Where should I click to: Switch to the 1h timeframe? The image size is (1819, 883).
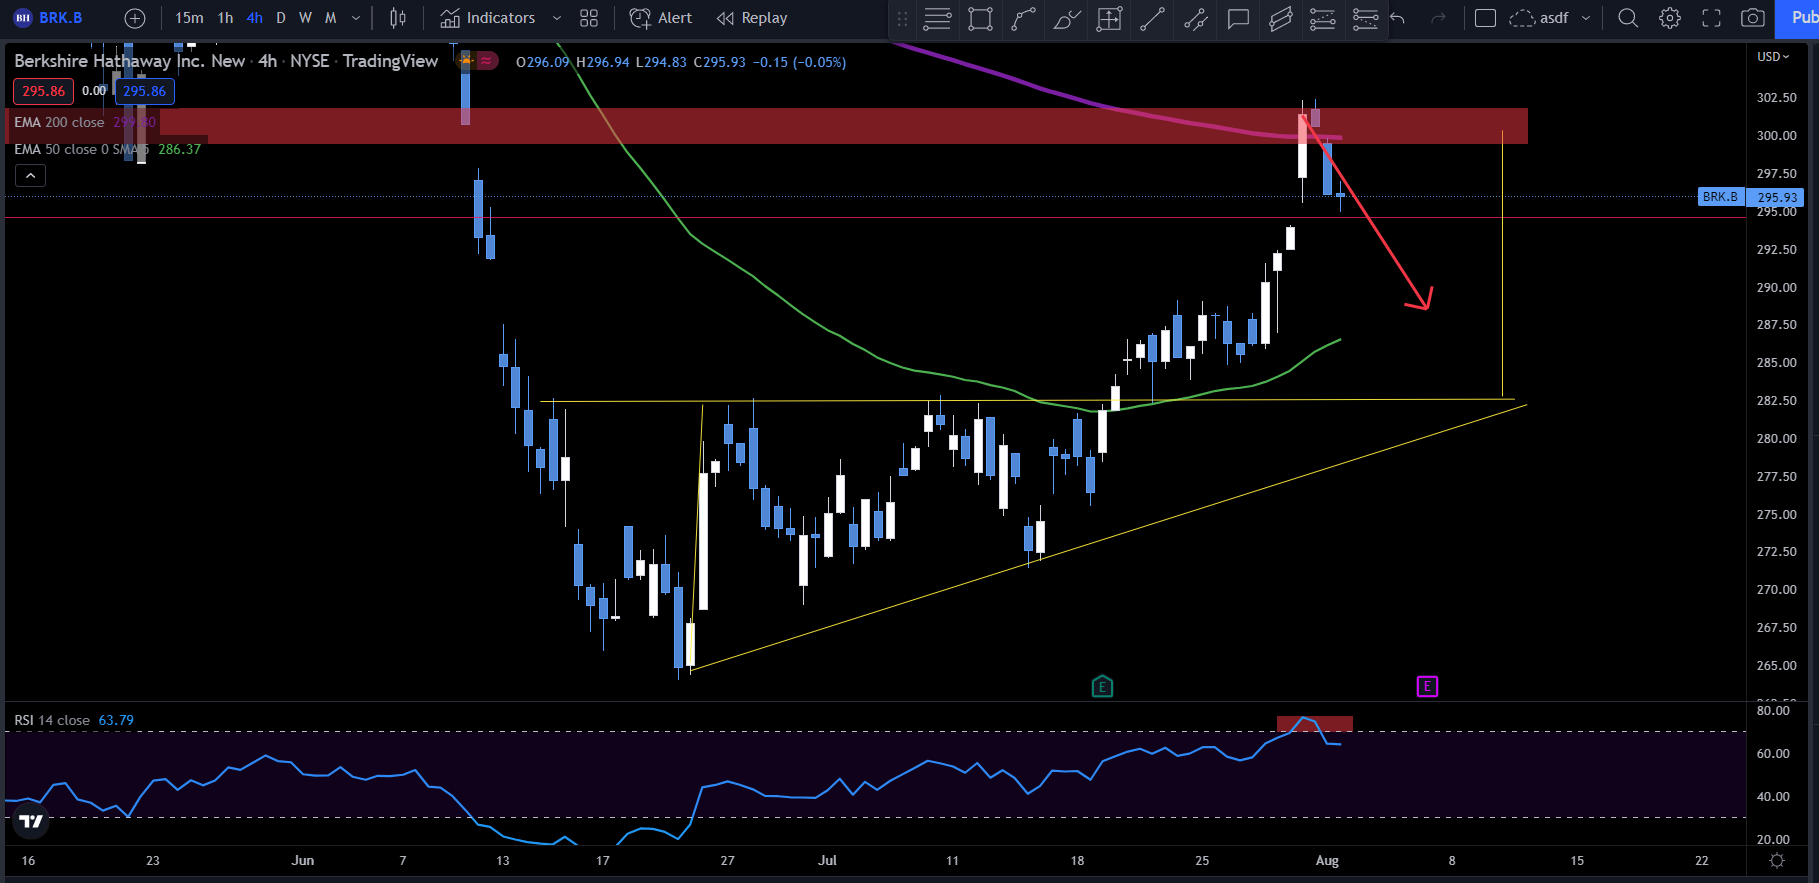click(226, 18)
